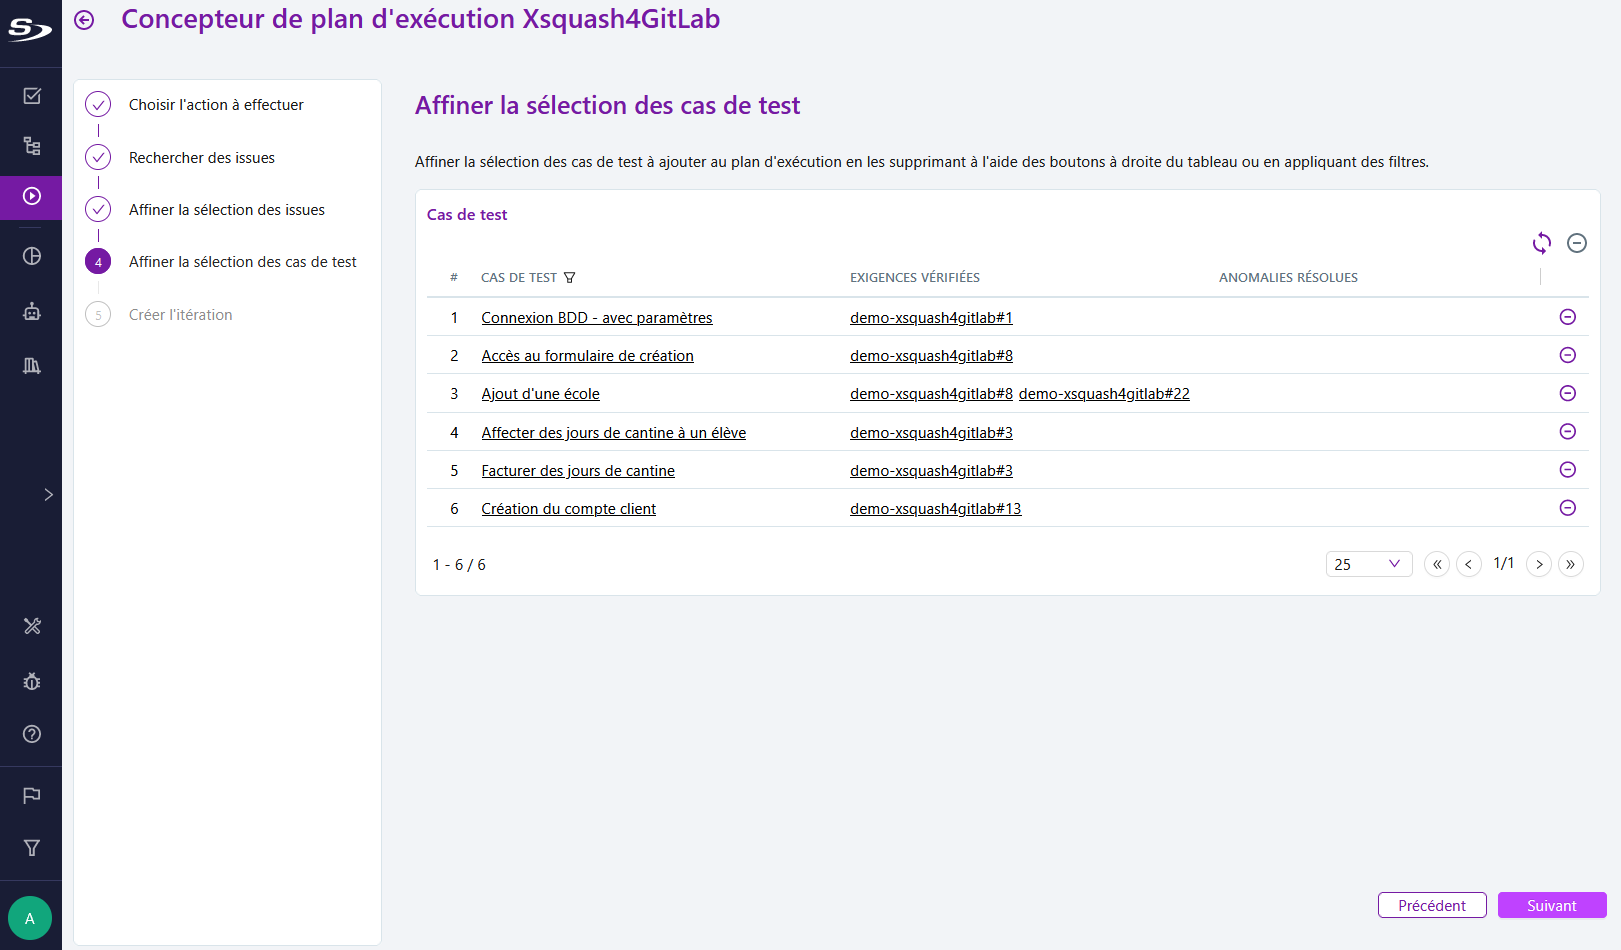Screen dimensions: 1621x950
Task: Click the refresh icon above the test table
Action: pos(1541,243)
